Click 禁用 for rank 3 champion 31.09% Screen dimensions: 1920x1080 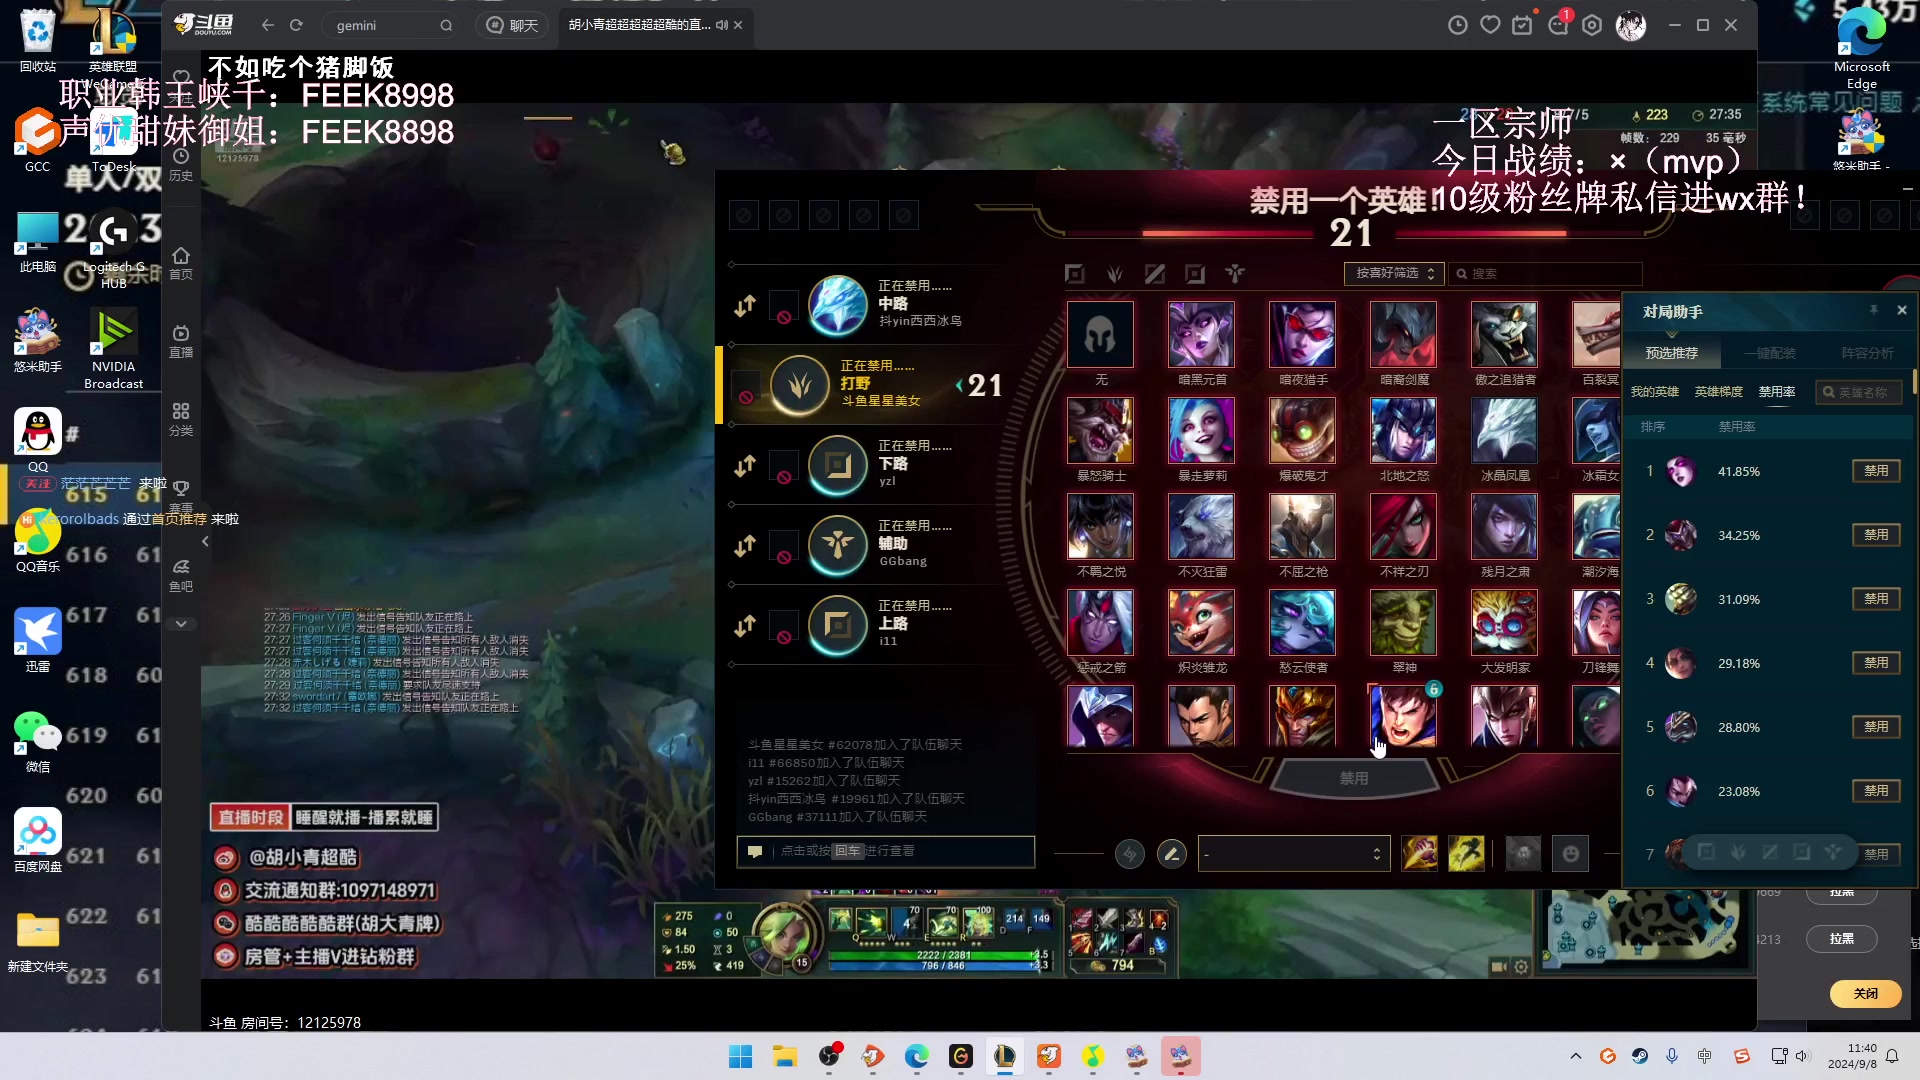(x=1876, y=599)
